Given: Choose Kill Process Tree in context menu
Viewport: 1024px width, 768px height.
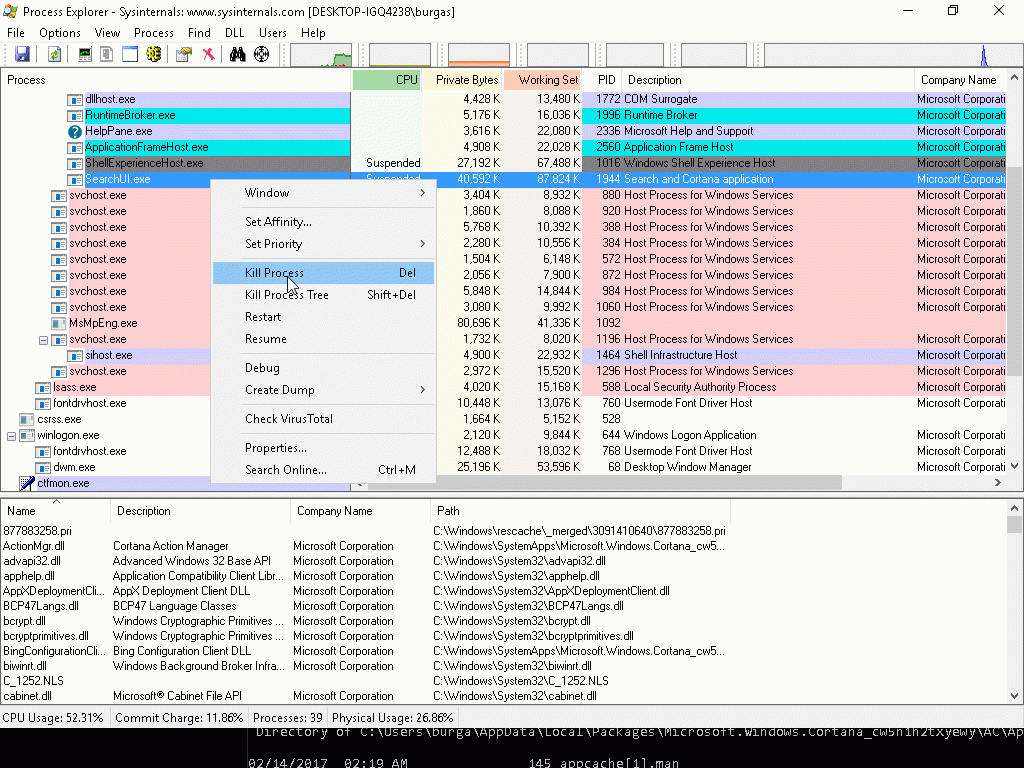Looking at the screenshot, I should [x=324, y=295].
